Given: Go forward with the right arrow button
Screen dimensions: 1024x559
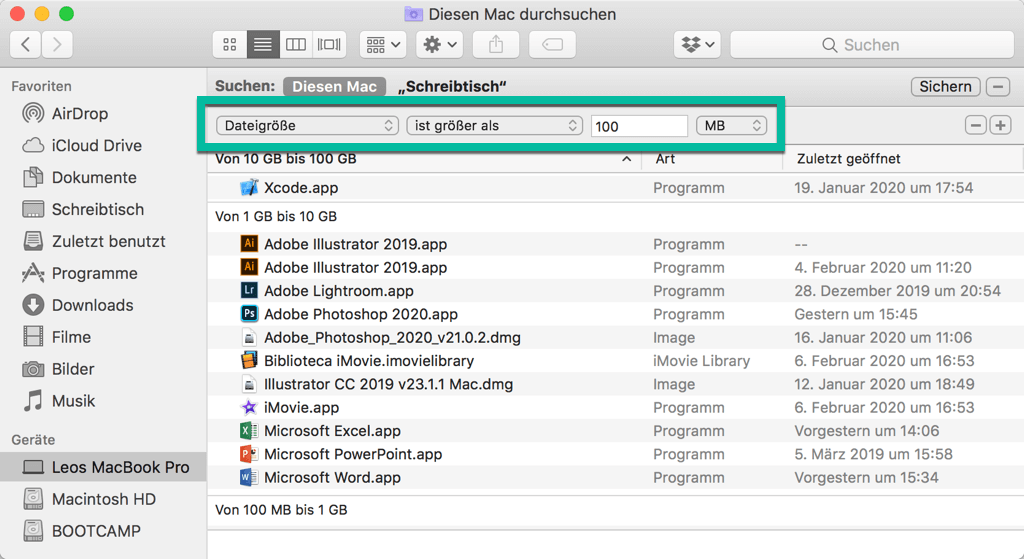Looking at the screenshot, I should tap(57, 44).
